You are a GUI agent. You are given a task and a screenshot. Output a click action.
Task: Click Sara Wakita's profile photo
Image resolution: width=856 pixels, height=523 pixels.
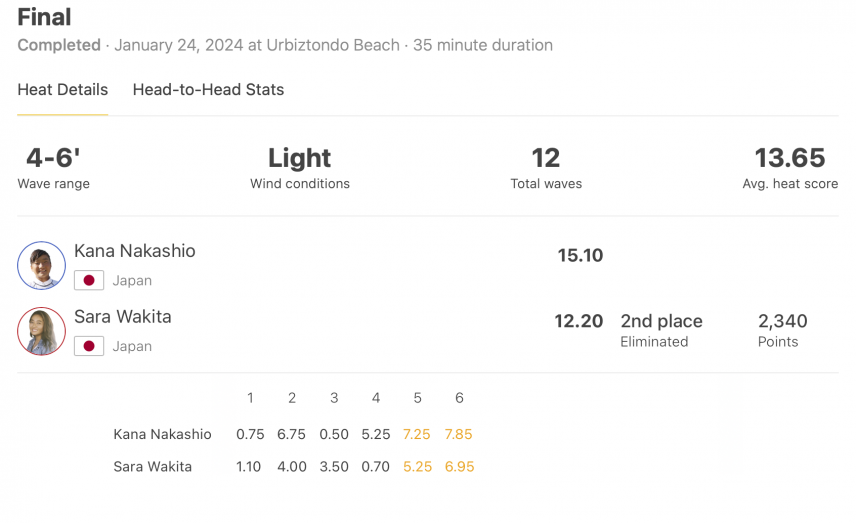pyautogui.click(x=41, y=331)
